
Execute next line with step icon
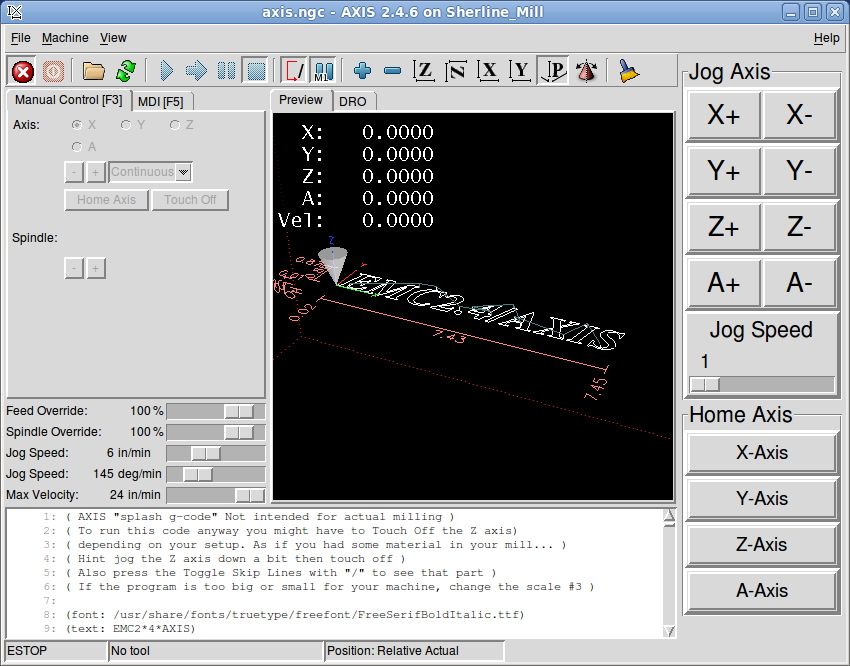(x=196, y=71)
